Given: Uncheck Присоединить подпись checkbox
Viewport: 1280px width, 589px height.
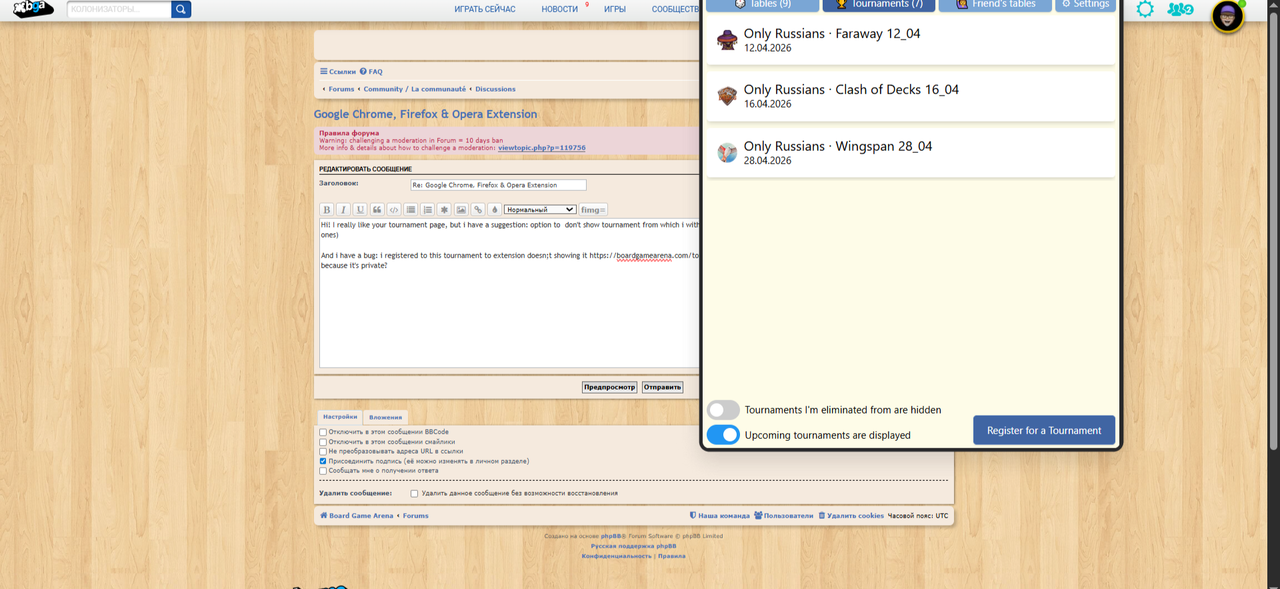Looking at the screenshot, I should [x=323, y=461].
